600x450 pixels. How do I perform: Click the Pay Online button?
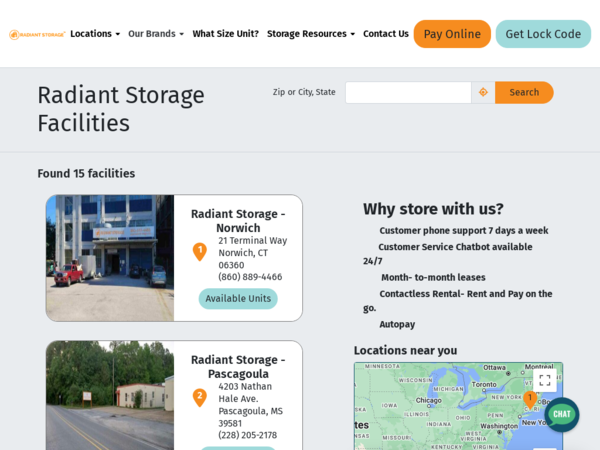[452, 34]
